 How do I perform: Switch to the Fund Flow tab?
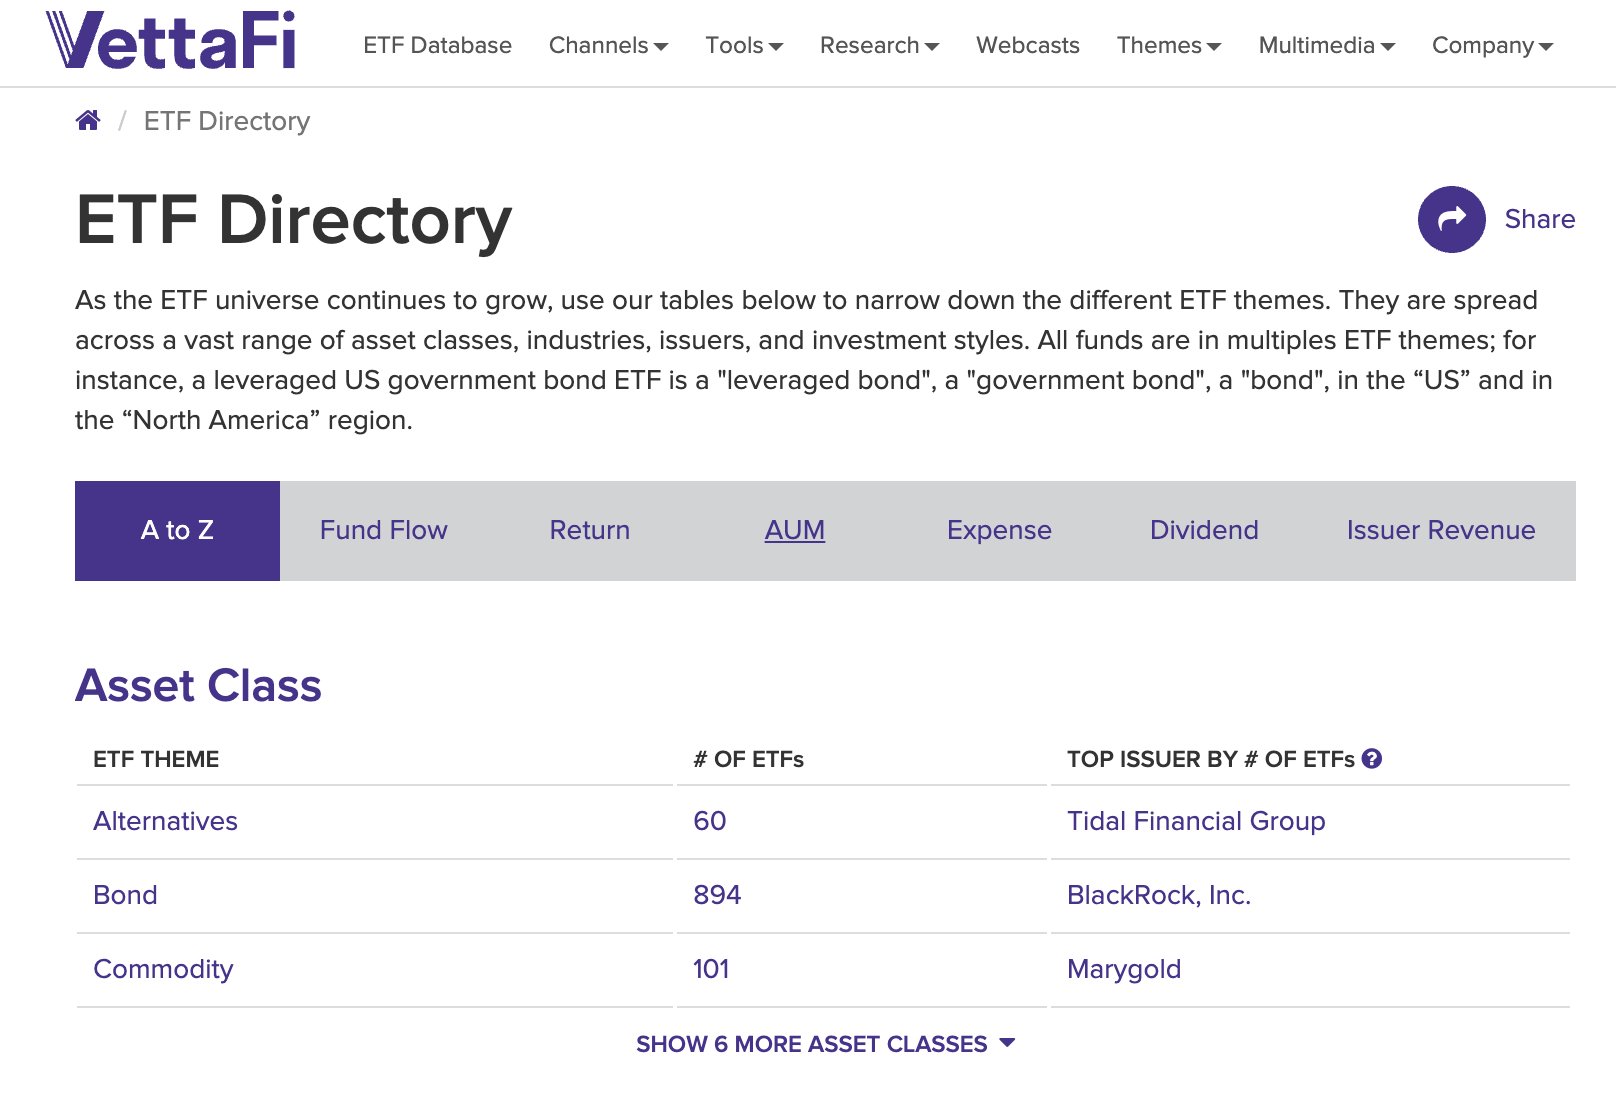[383, 531]
